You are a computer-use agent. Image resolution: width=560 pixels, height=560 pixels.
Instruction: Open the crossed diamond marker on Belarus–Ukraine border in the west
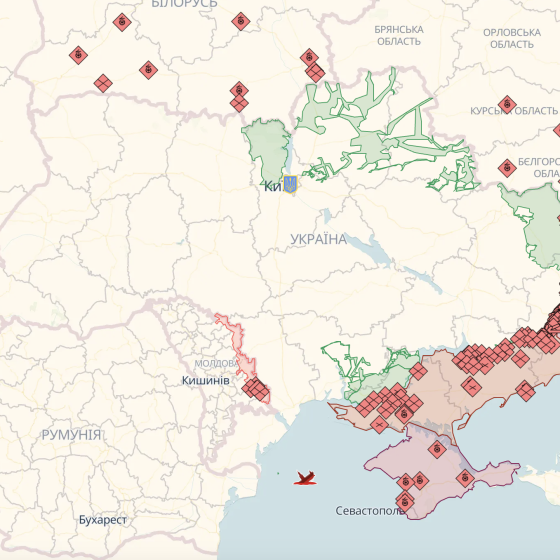103,84
